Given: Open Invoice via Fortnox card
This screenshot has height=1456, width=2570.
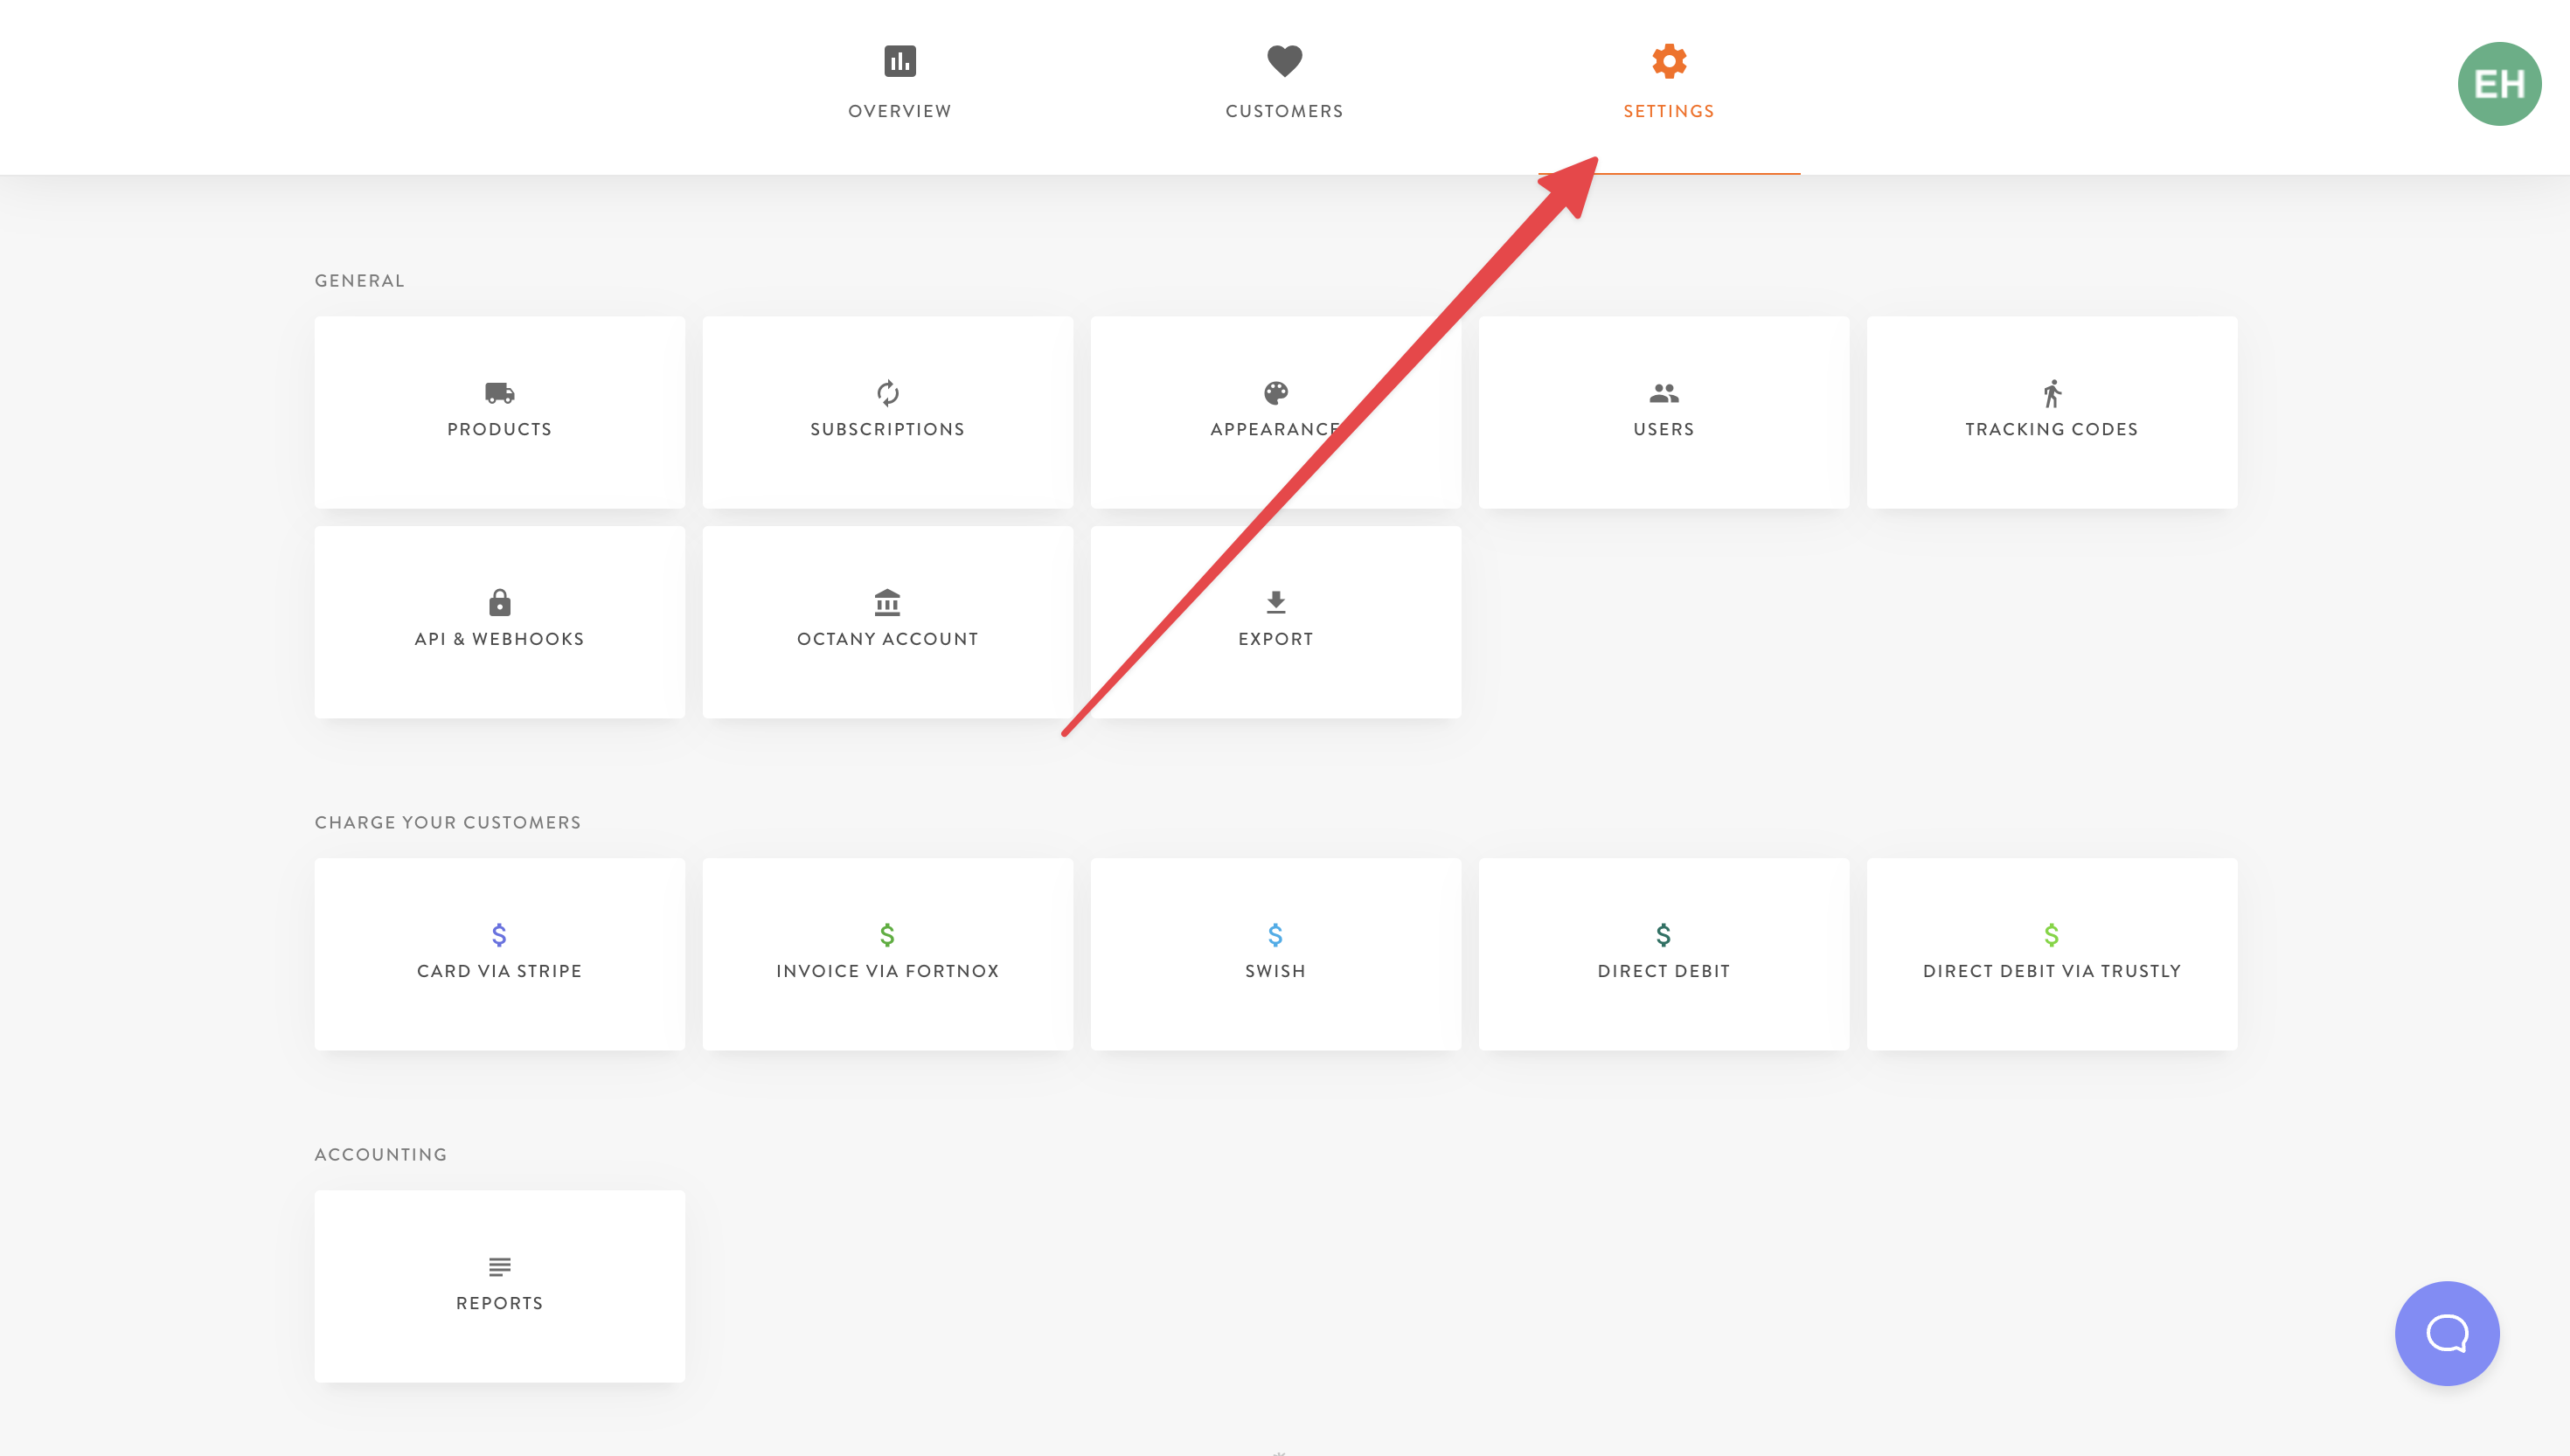Looking at the screenshot, I should (887, 953).
